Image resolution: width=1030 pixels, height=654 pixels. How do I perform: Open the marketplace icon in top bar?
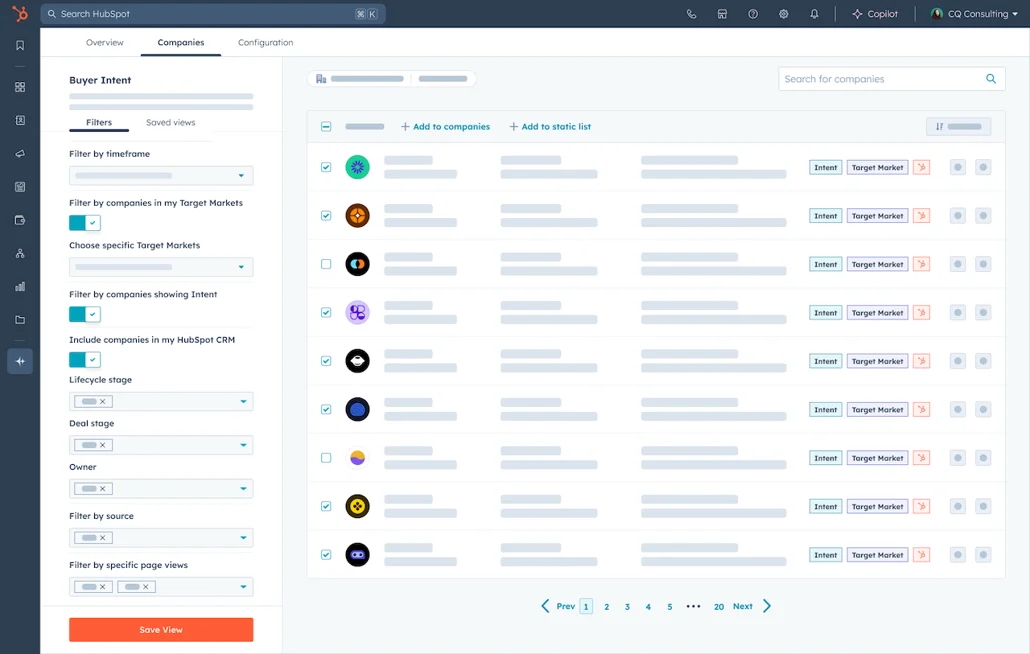(x=722, y=14)
